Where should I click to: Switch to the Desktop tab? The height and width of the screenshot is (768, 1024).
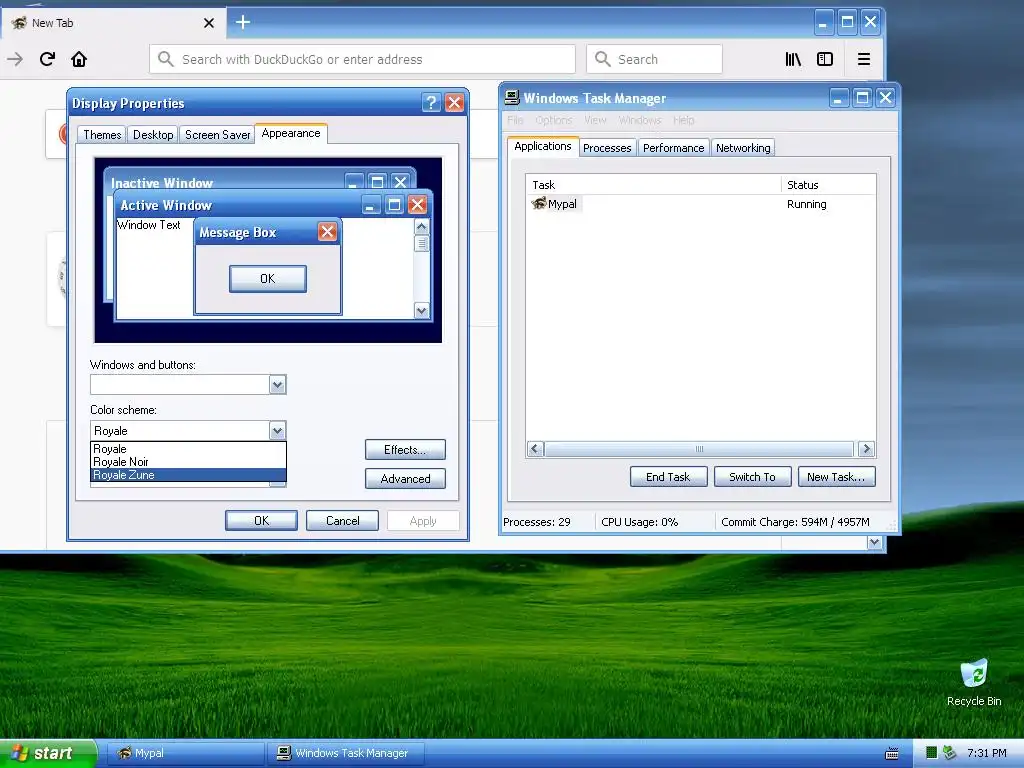[153, 135]
